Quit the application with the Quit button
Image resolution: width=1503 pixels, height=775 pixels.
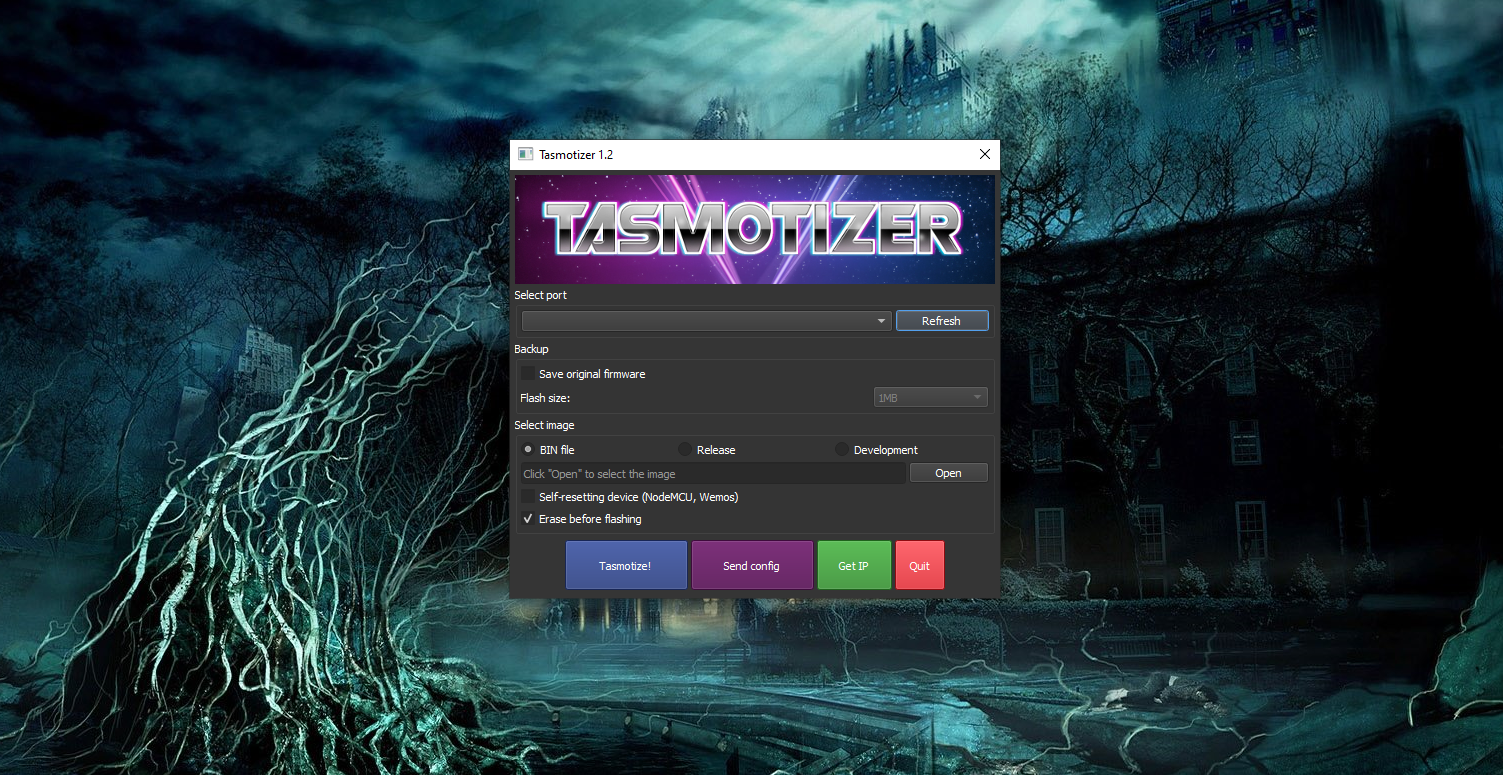coord(919,564)
